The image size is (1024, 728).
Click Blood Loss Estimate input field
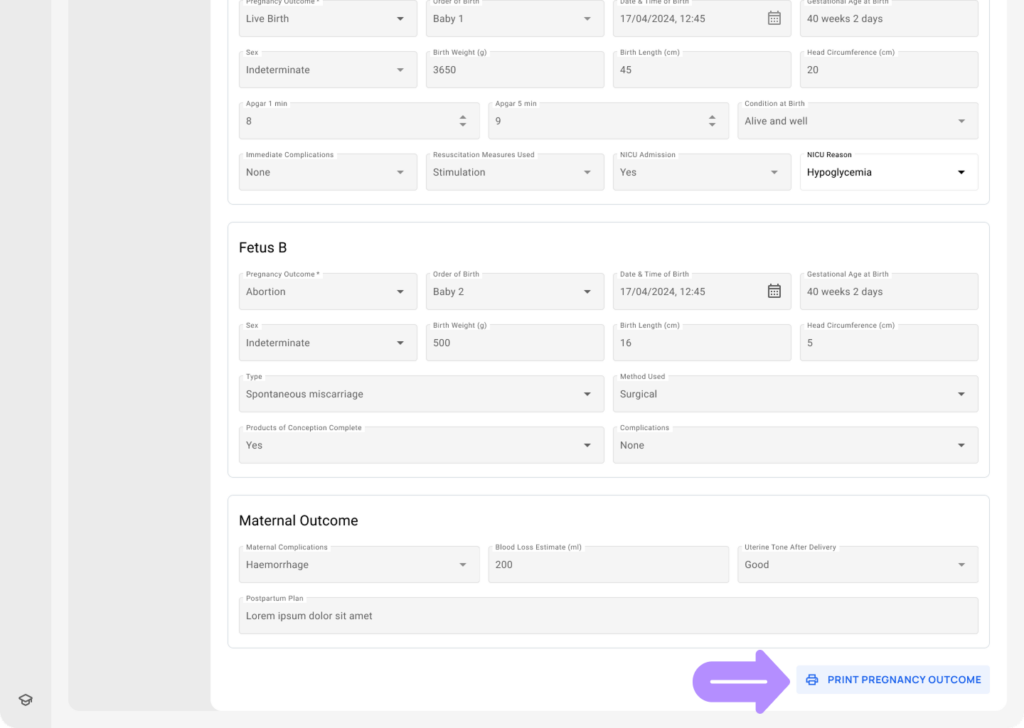click(x=608, y=565)
